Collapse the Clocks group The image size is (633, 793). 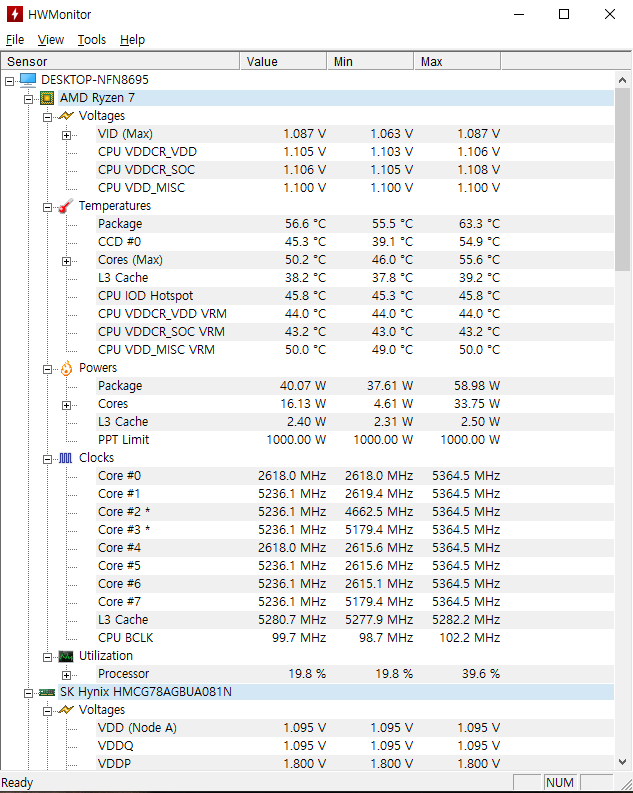[48, 459]
